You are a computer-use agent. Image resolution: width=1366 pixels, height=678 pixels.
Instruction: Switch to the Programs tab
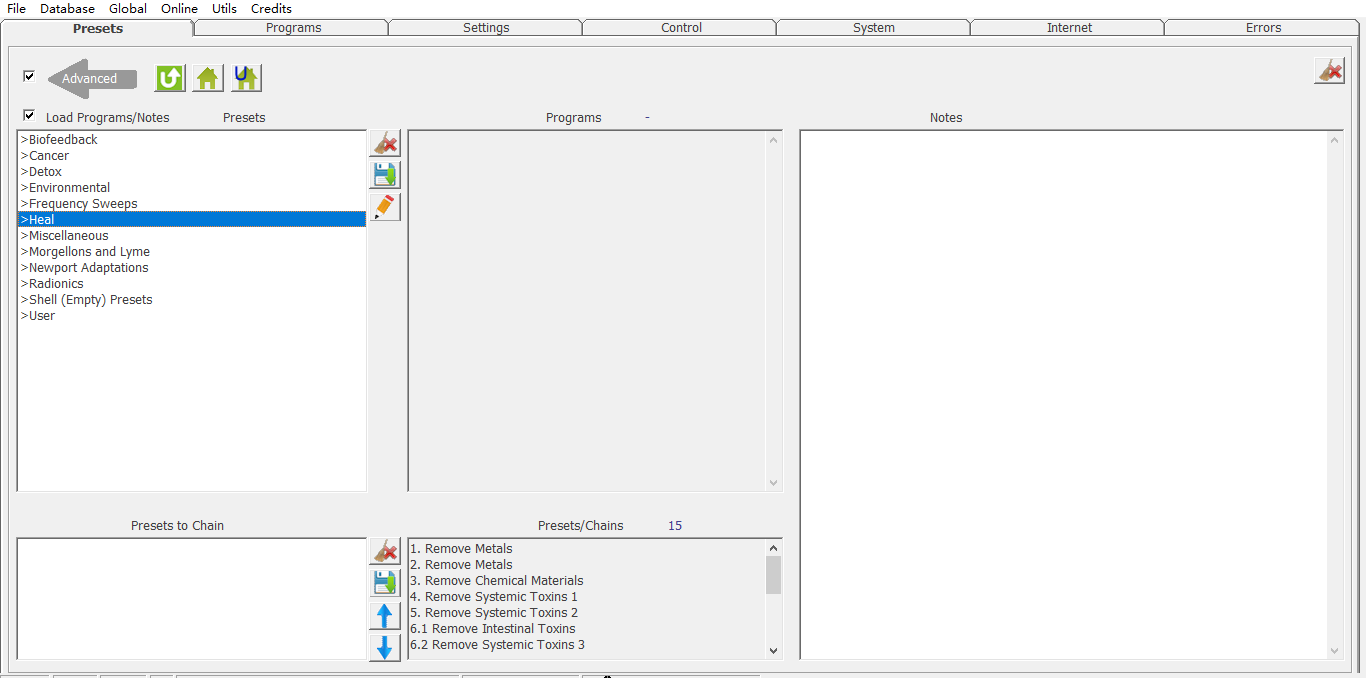tap(293, 28)
